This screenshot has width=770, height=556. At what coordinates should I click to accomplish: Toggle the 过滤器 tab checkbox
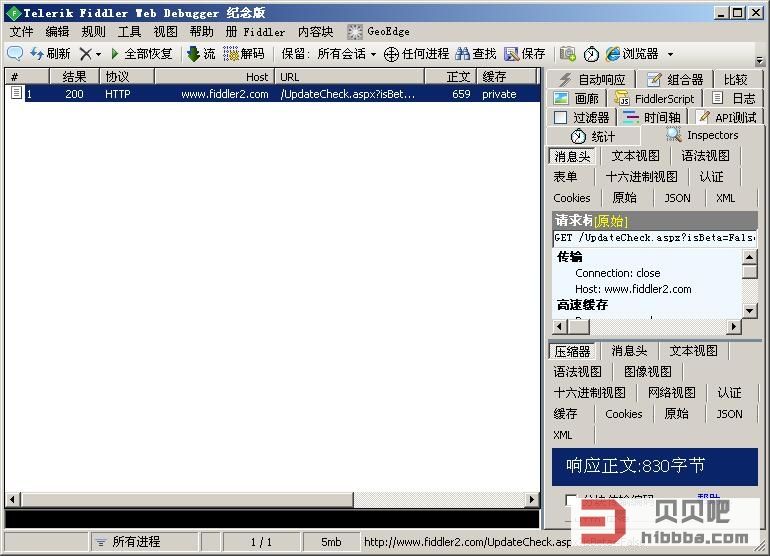click(560, 117)
